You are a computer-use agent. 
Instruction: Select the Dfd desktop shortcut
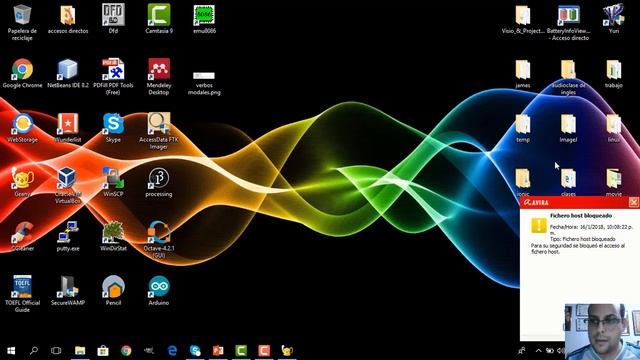pyautogui.click(x=113, y=19)
